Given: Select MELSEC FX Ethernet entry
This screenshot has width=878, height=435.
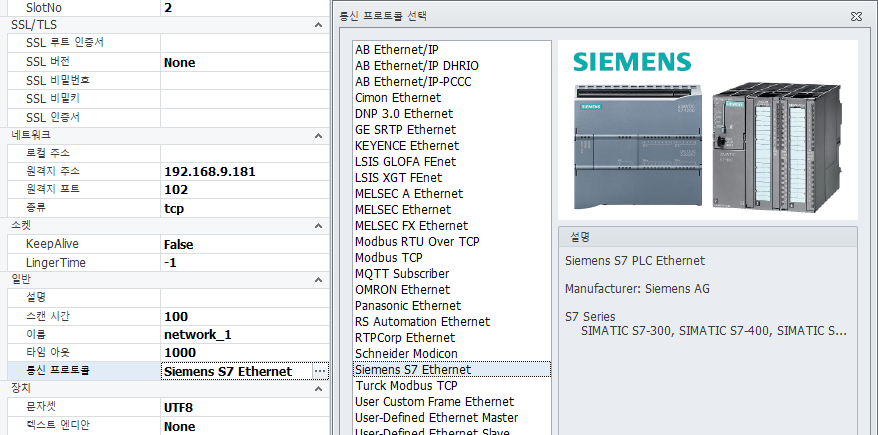Looking at the screenshot, I should pyautogui.click(x=451, y=226).
